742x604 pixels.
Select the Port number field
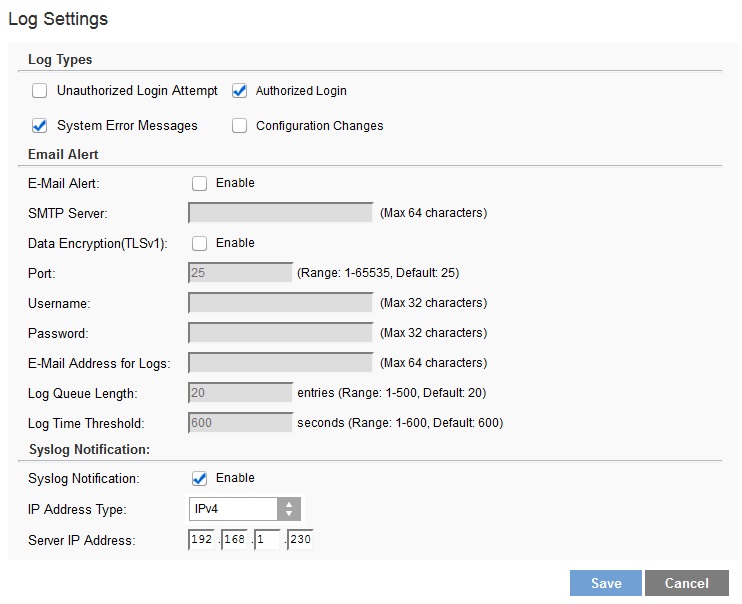coord(240,272)
